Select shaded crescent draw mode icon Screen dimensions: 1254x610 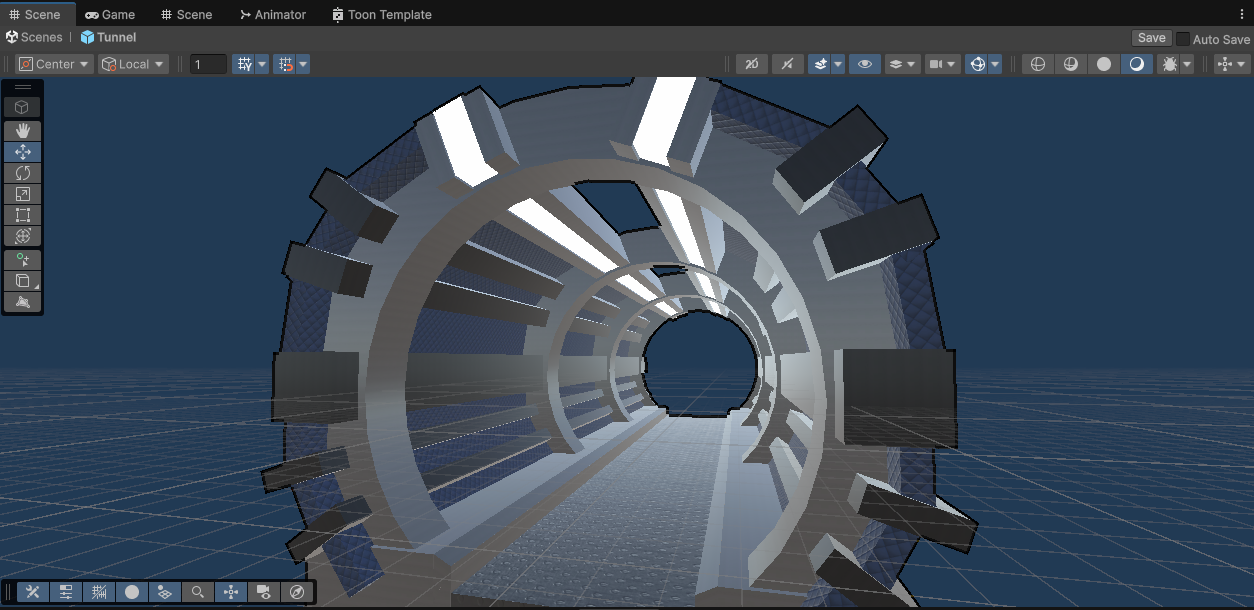click(x=1137, y=64)
